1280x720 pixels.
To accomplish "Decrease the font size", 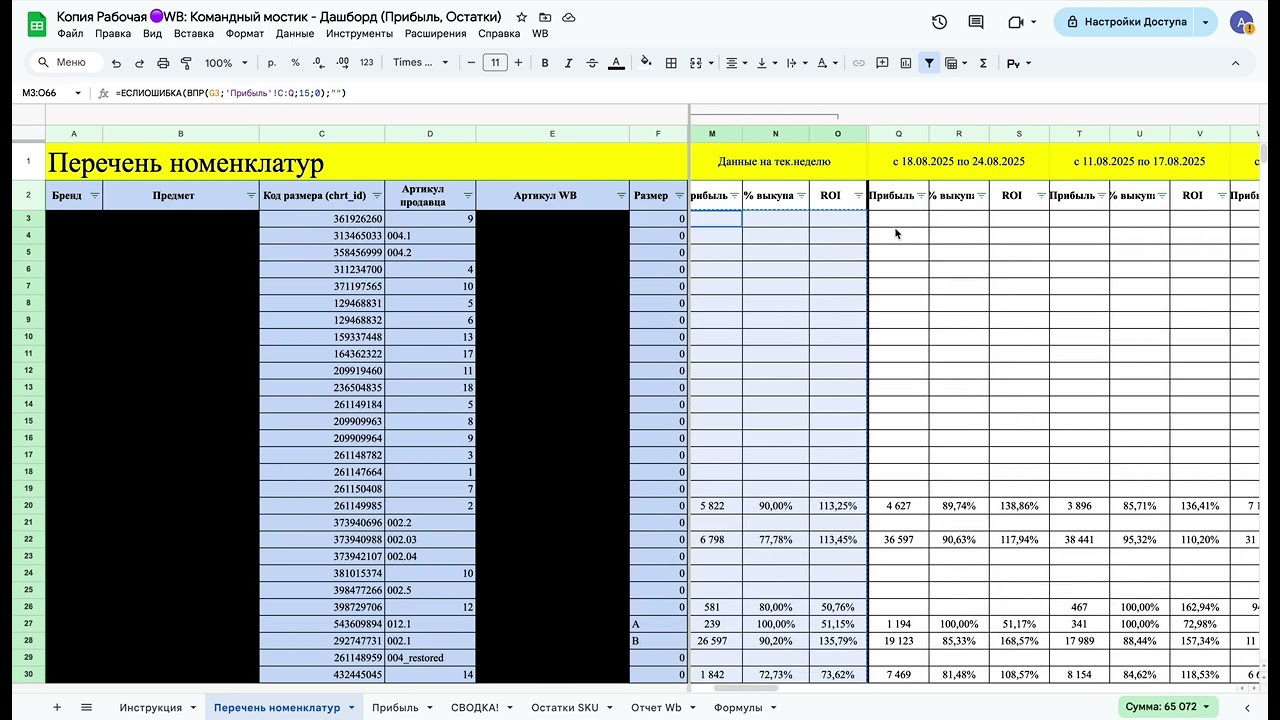I will [472, 63].
